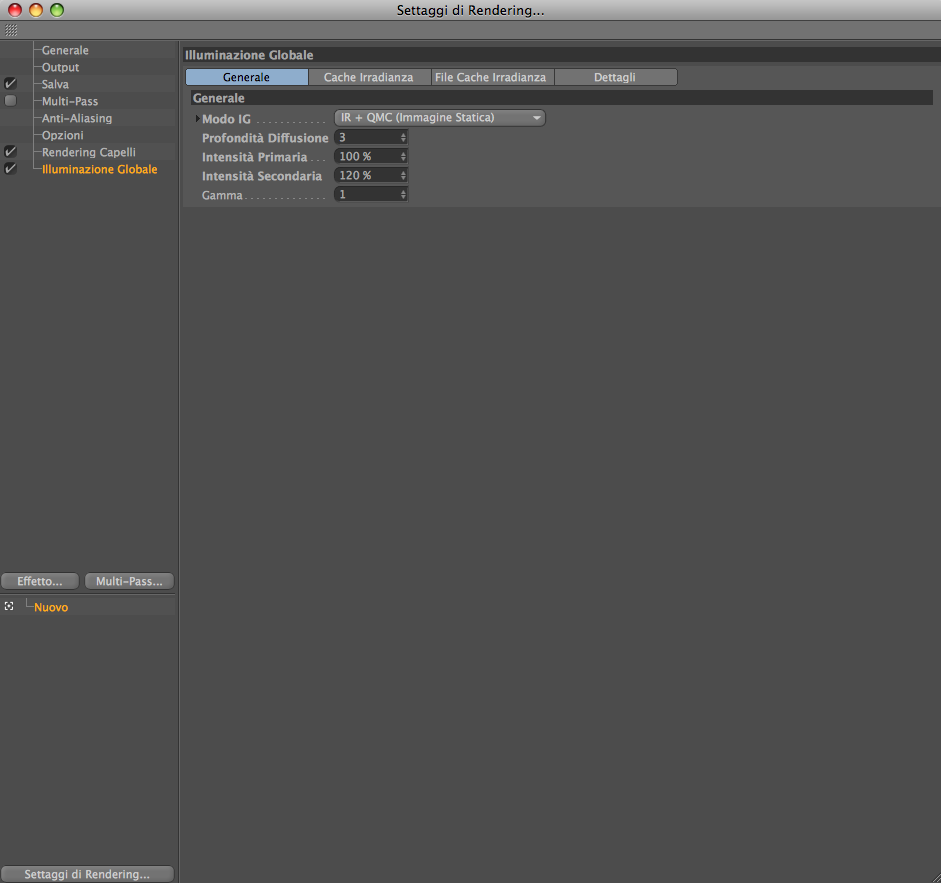This screenshot has height=883, width=941.
Task: Select Anti-Aliasing in the settings list
Action: coord(77,118)
